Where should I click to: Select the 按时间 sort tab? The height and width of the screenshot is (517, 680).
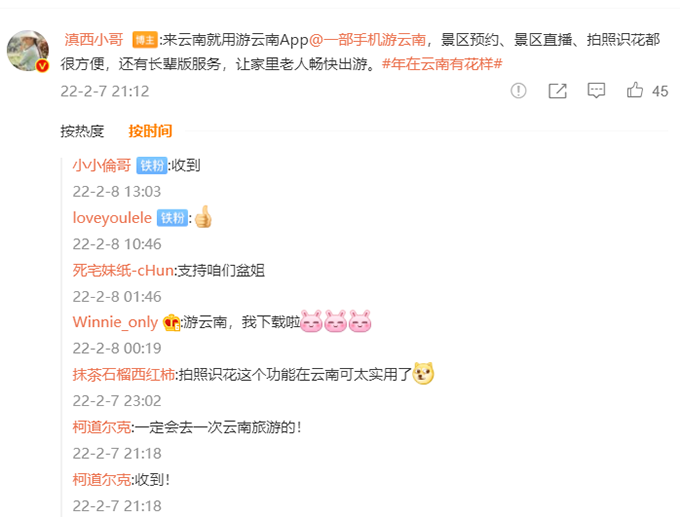point(150,131)
